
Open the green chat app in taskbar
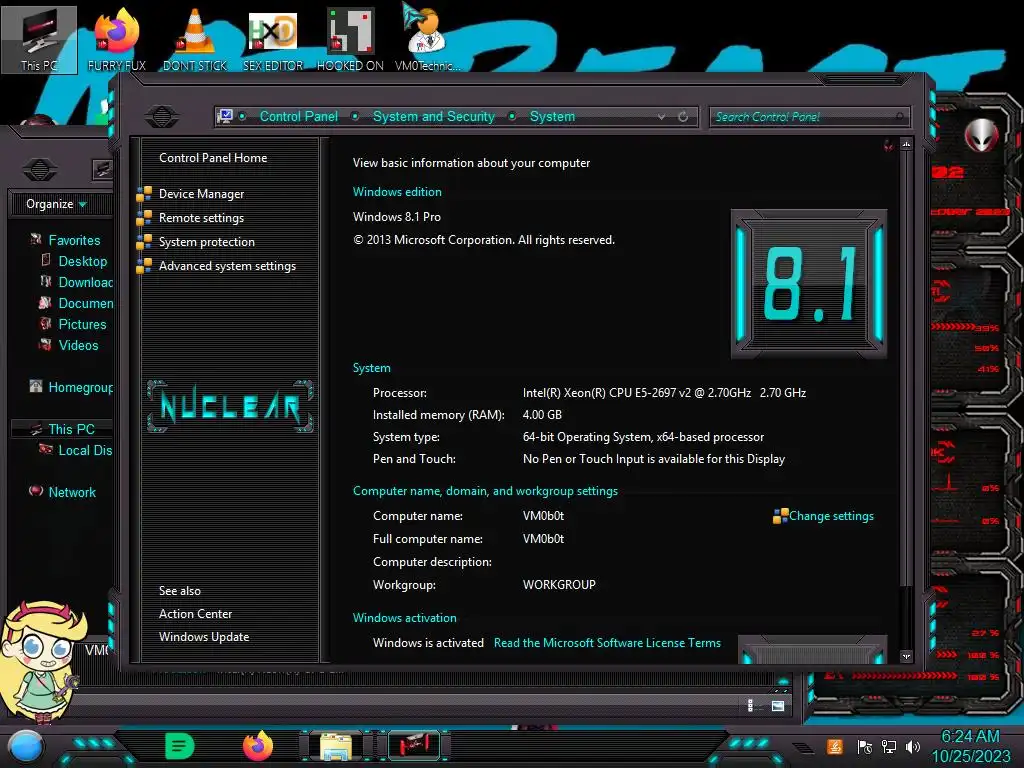180,746
